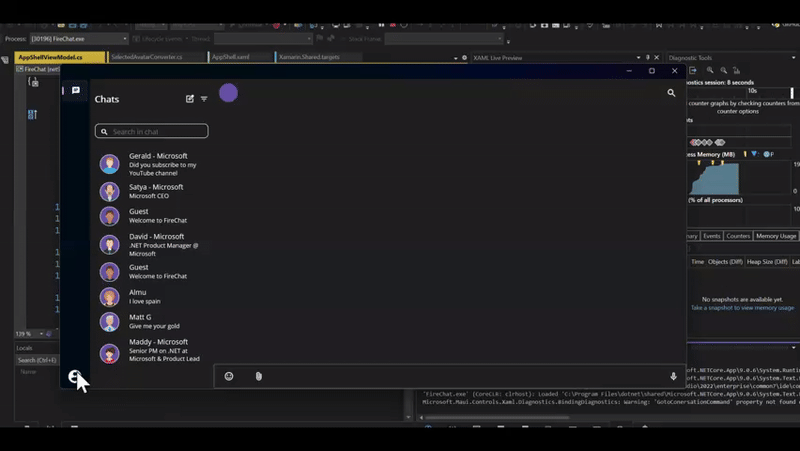Open the emoji picker icon
This screenshot has height=451, width=800.
coord(229,376)
